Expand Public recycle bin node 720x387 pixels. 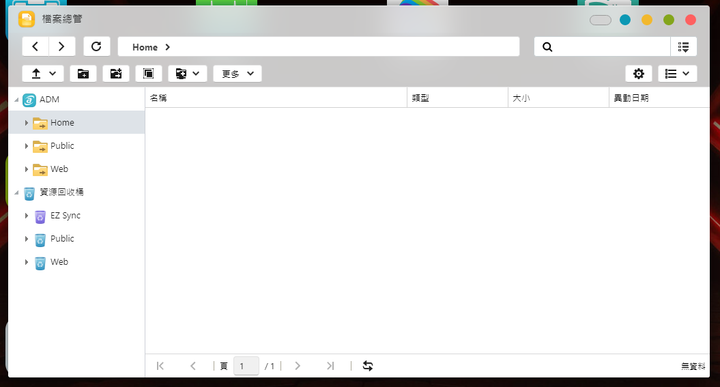coord(26,239)
